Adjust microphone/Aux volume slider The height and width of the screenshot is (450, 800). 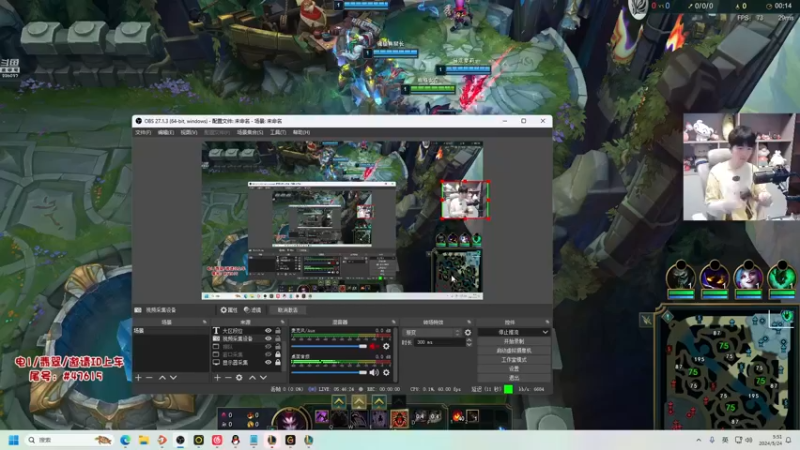tap(329, 346)
